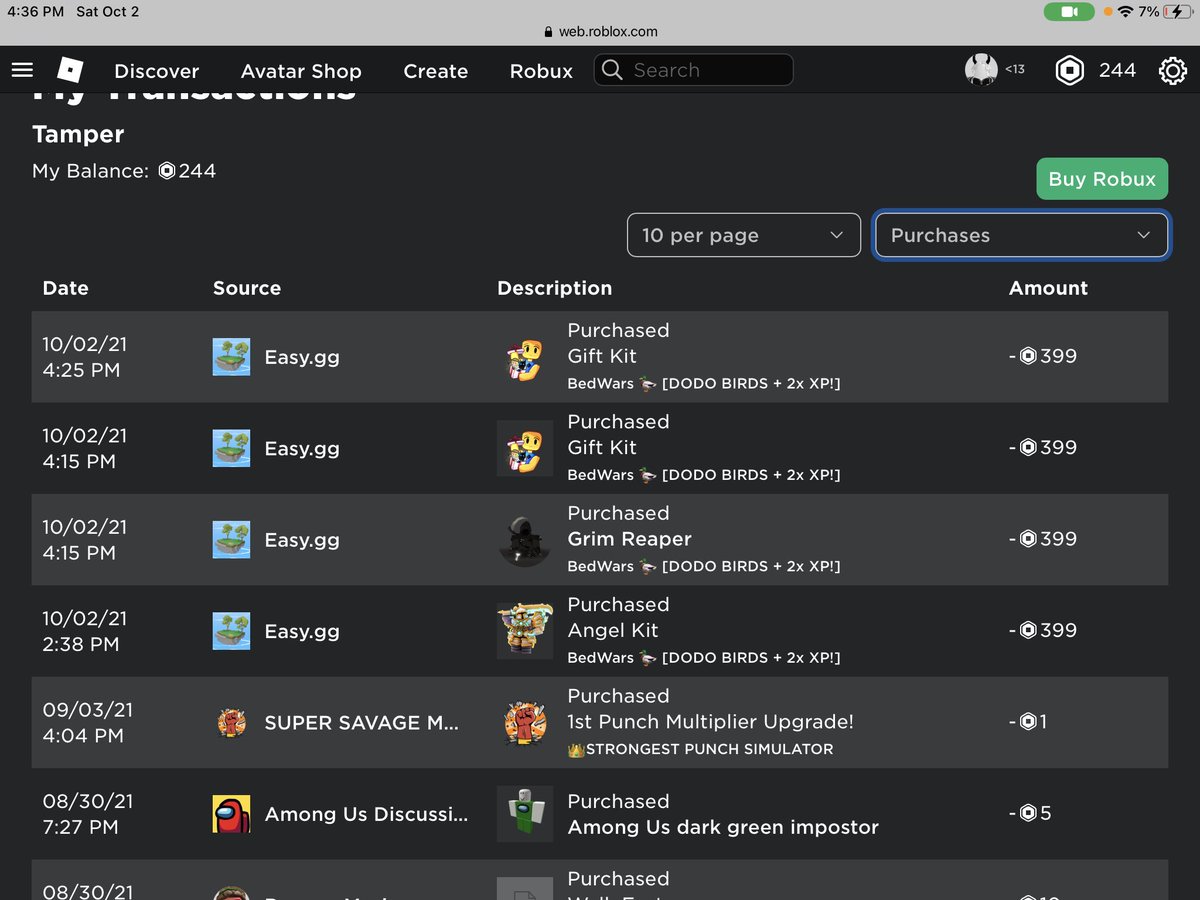Click the magnifier search icon
1200x900 pixels.
614,70
